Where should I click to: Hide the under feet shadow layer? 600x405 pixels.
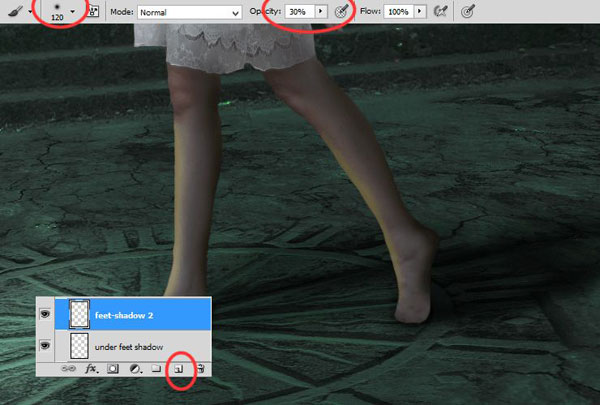pos(45,346)
